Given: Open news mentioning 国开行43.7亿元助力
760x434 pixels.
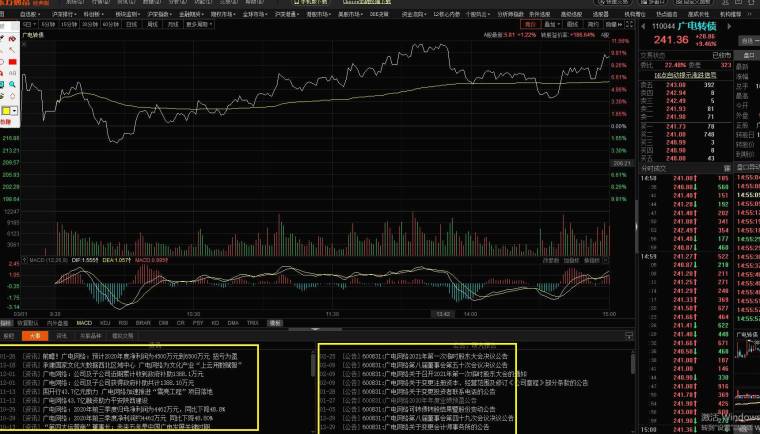Looking at the screenshot, I should (x=128, y=391).
